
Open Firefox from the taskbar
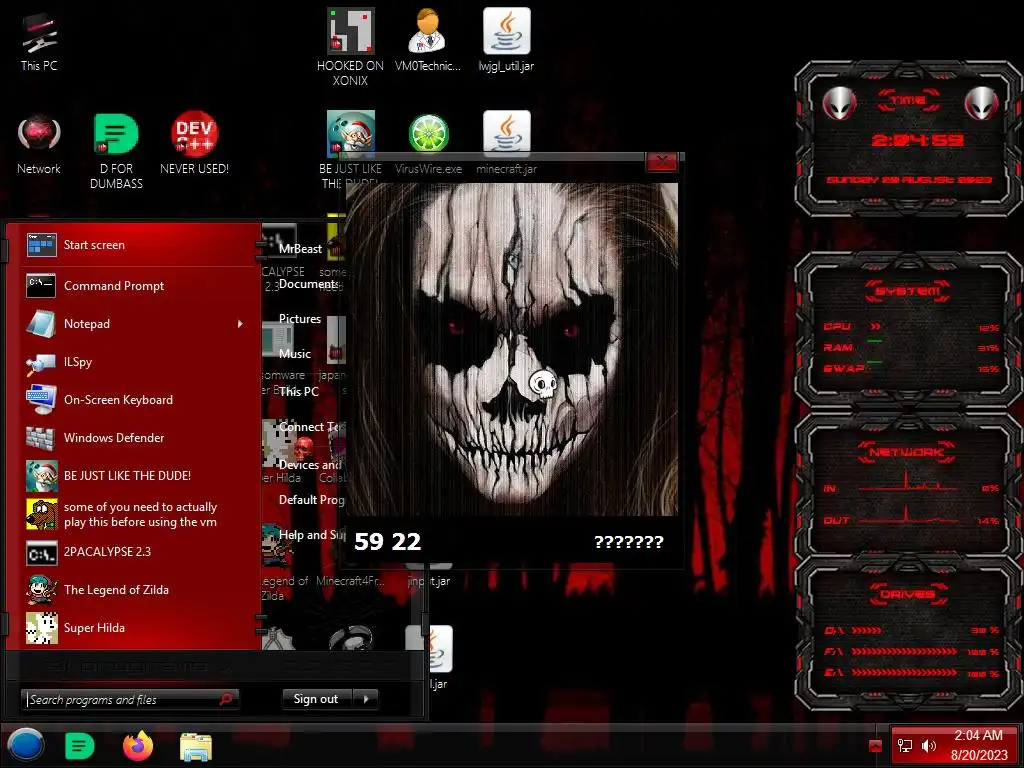(x=138, y=746)
